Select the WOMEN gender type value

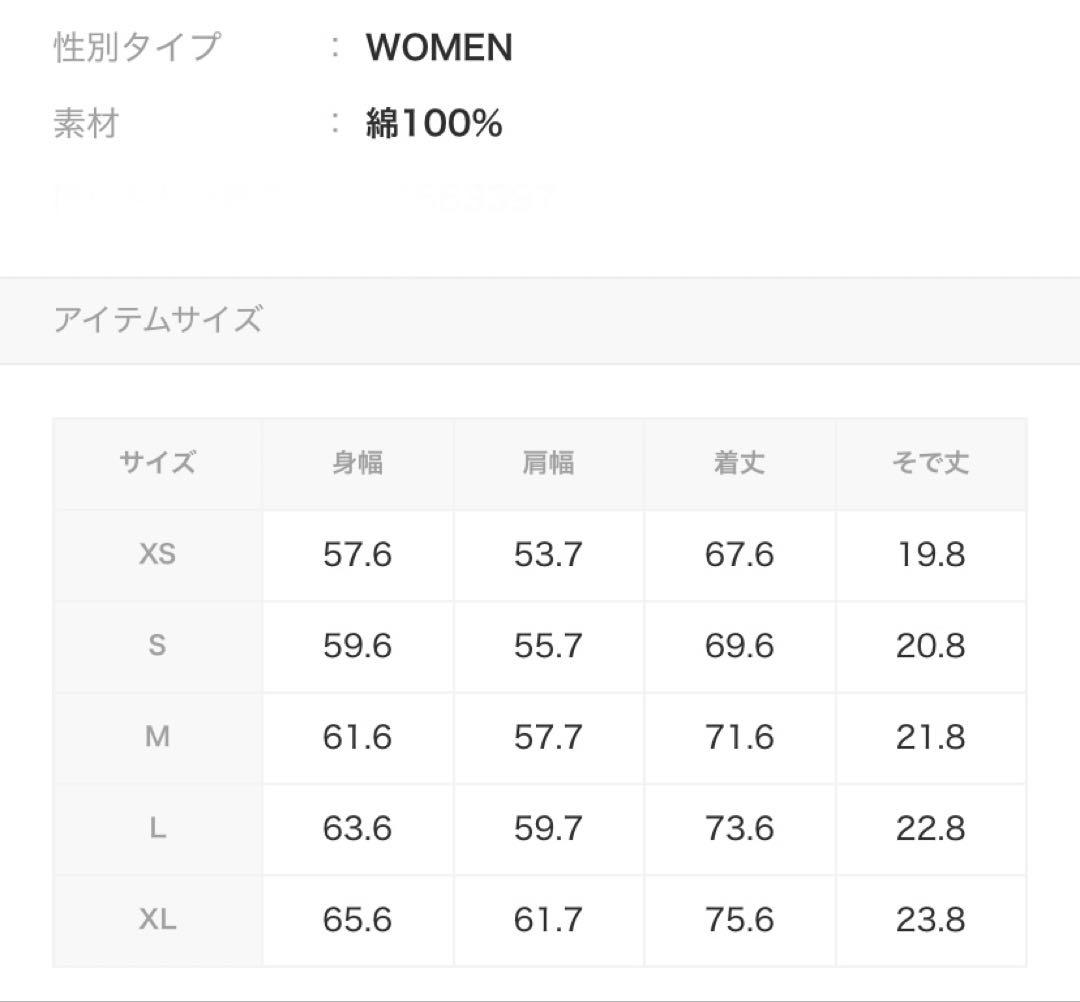pos(439,48)
